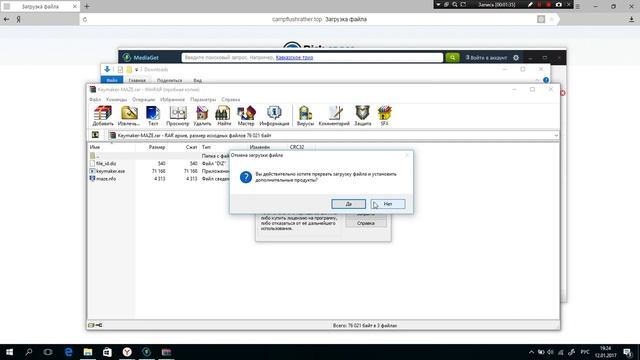Click the Комментарий icon in WinRAR
The height and width of the screenshot is (360, 640).
[x=334, y=116]
